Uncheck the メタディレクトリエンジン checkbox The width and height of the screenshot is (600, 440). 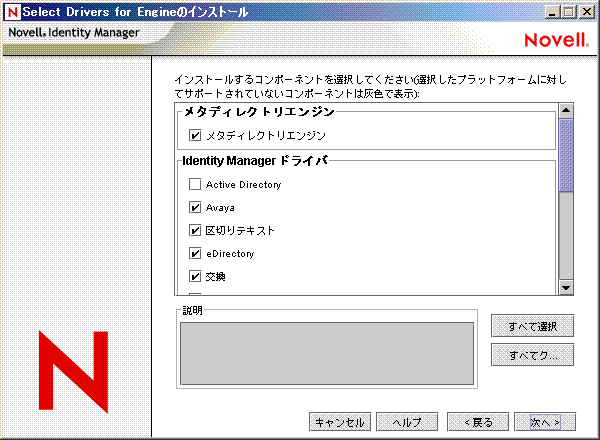195,135
